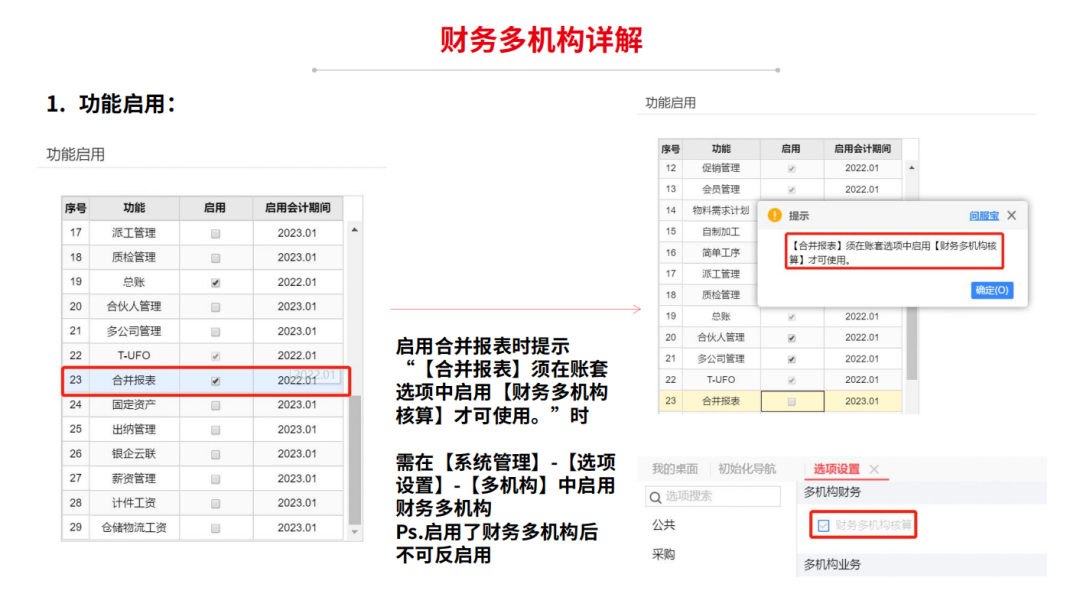Select 公共 in the options sidebar
The width and height of the screenshot is (1080, 597).
[663, 524]
